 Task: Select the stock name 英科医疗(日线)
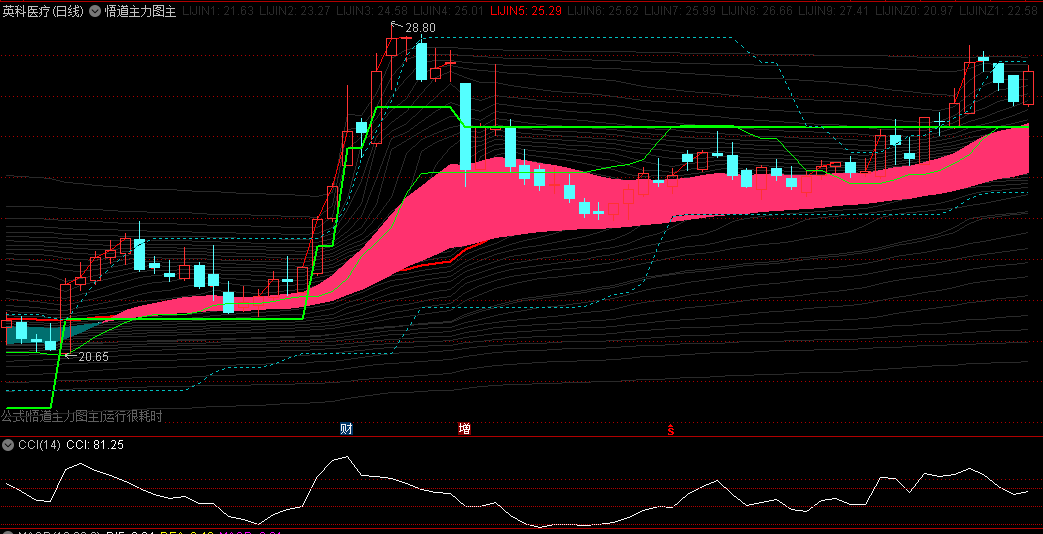(x=43, y=11)
